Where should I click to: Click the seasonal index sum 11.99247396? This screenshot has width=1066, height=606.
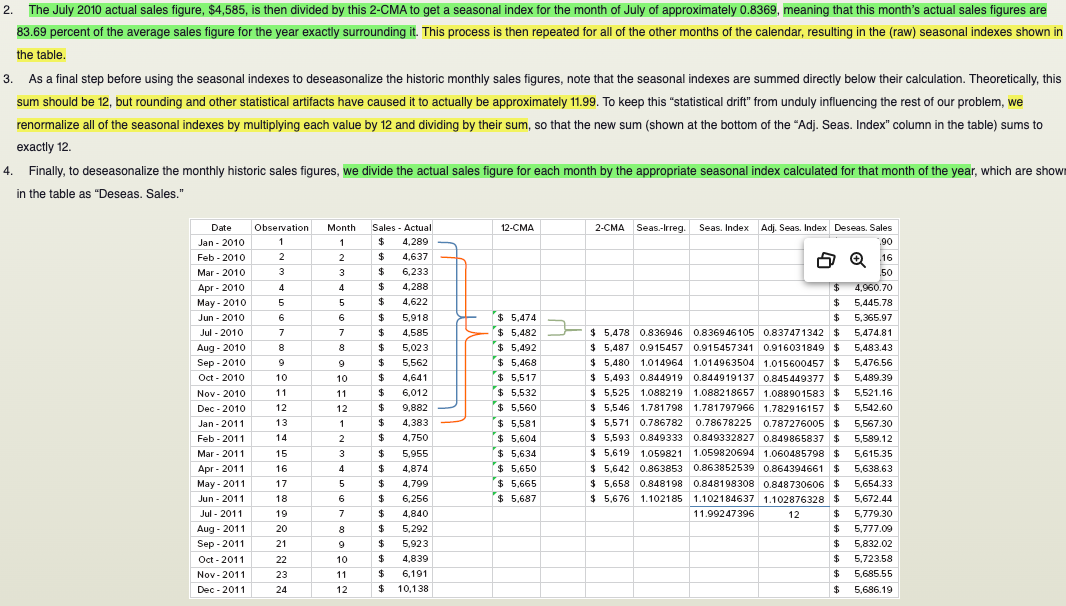(x=723, y=514)
